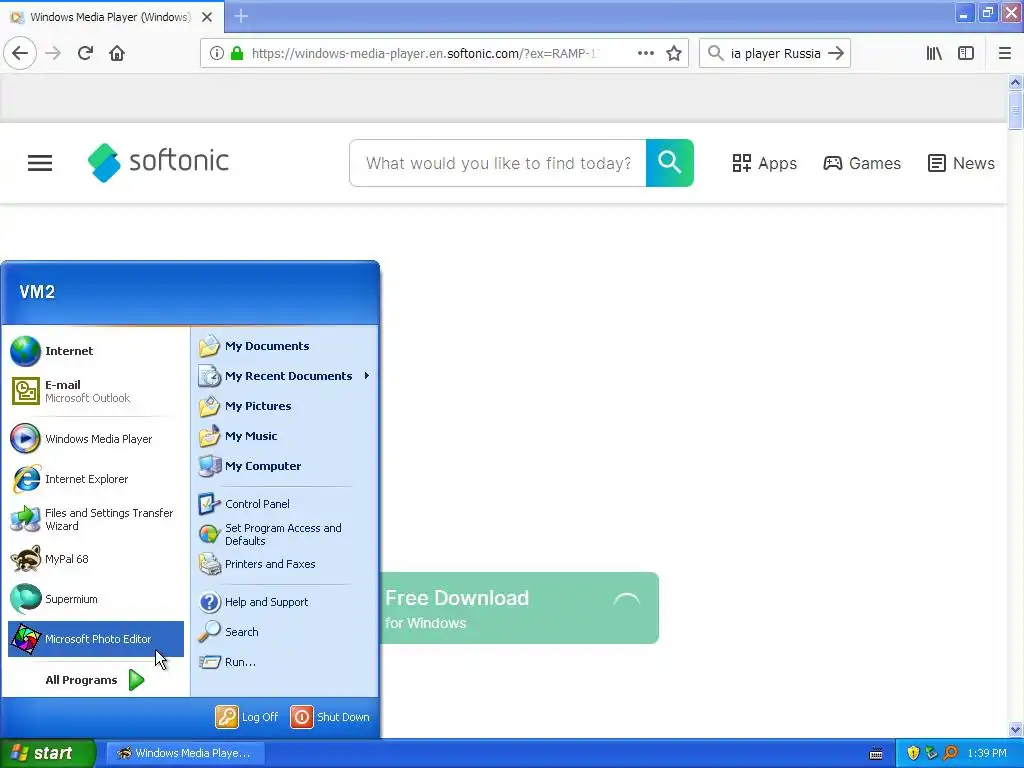Open E-mail Microsoft Outlook
This screenshot has height=768, width=1024.
[x=96, y=391]
